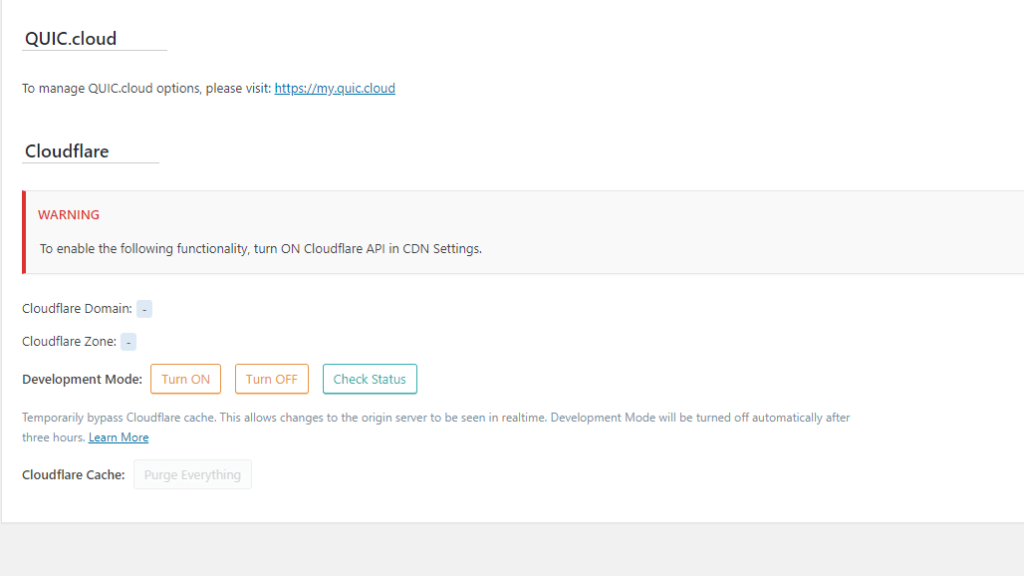This screenshot has width=1024, height=576.
Task: Click the Cloudflare Domain dash value
Action: (x=144, y=309)
